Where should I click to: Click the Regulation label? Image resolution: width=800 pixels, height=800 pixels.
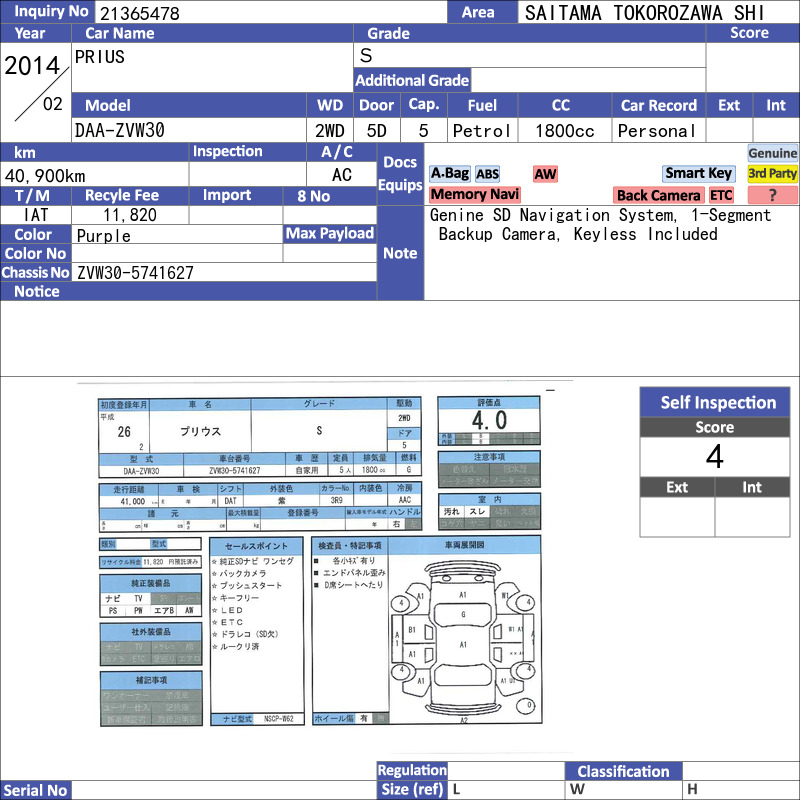[x=412, y=770]
